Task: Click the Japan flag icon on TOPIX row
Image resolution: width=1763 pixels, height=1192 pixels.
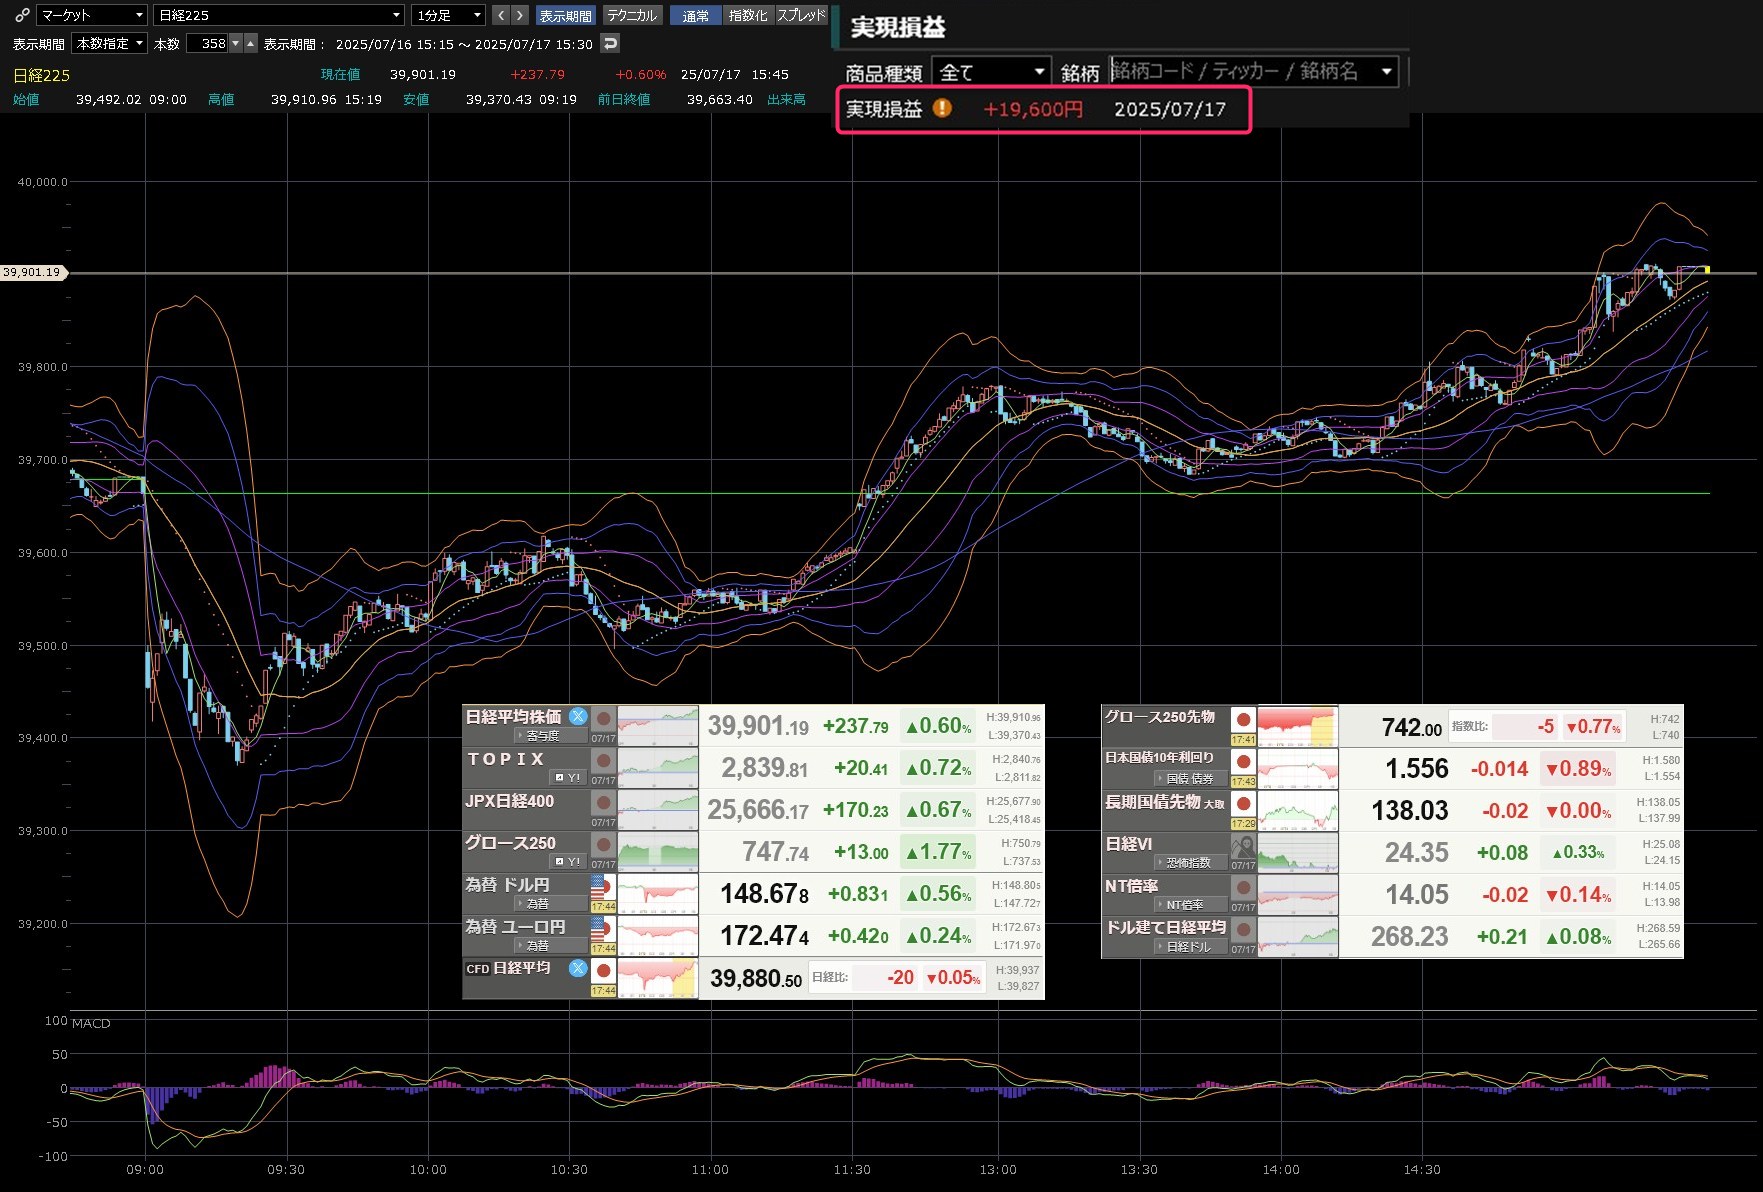Action: [x=603, y=761]
